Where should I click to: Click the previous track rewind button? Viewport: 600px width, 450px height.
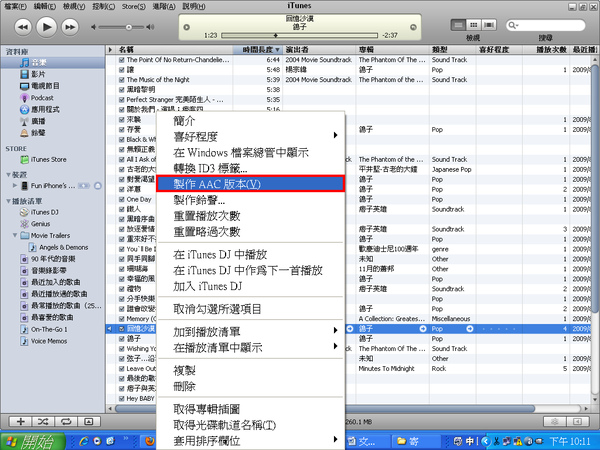[23, 27]
